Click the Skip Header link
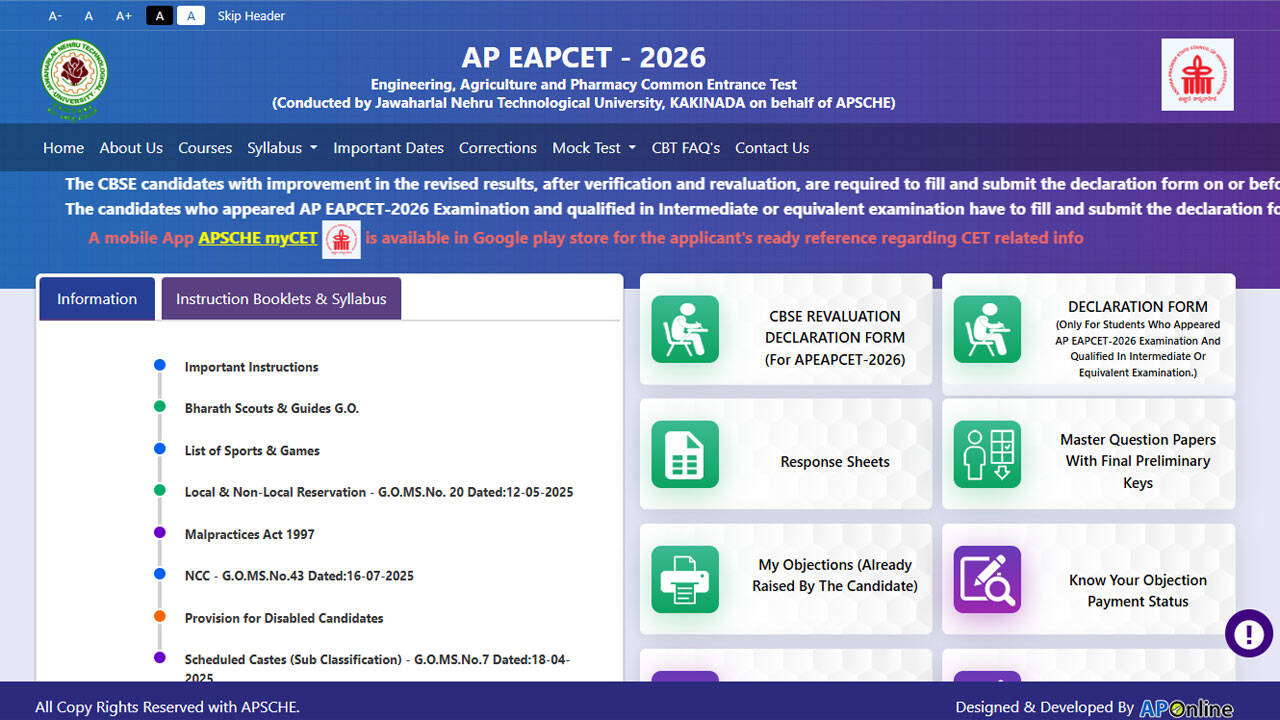The width and height of the screenshot is (1280, 720). 251,16
